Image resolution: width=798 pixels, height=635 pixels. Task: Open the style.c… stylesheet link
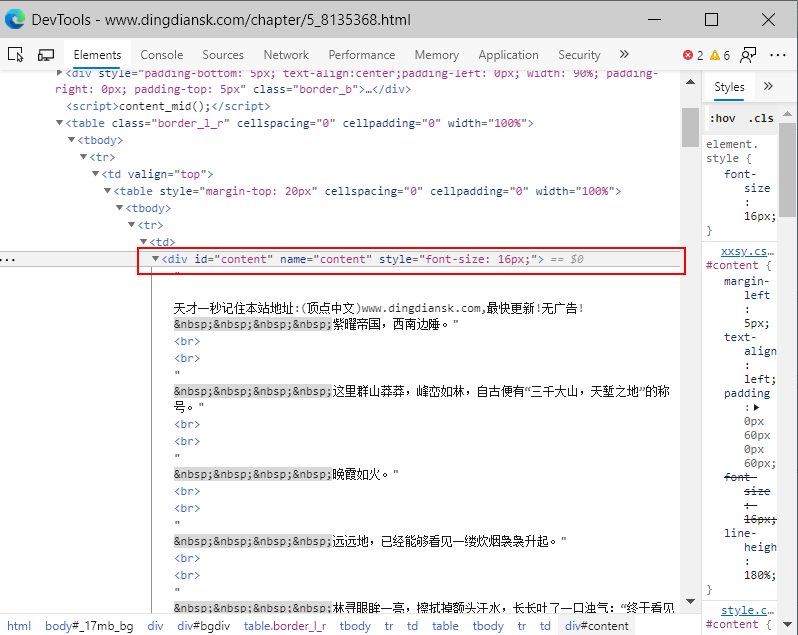click(747, 610)
